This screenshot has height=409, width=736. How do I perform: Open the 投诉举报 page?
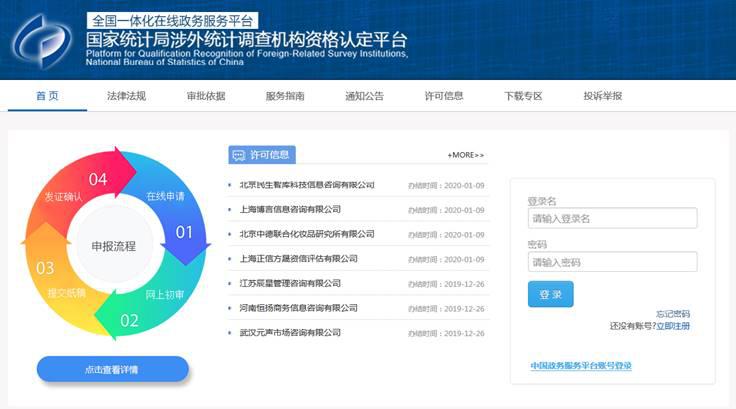pos(603,96)
